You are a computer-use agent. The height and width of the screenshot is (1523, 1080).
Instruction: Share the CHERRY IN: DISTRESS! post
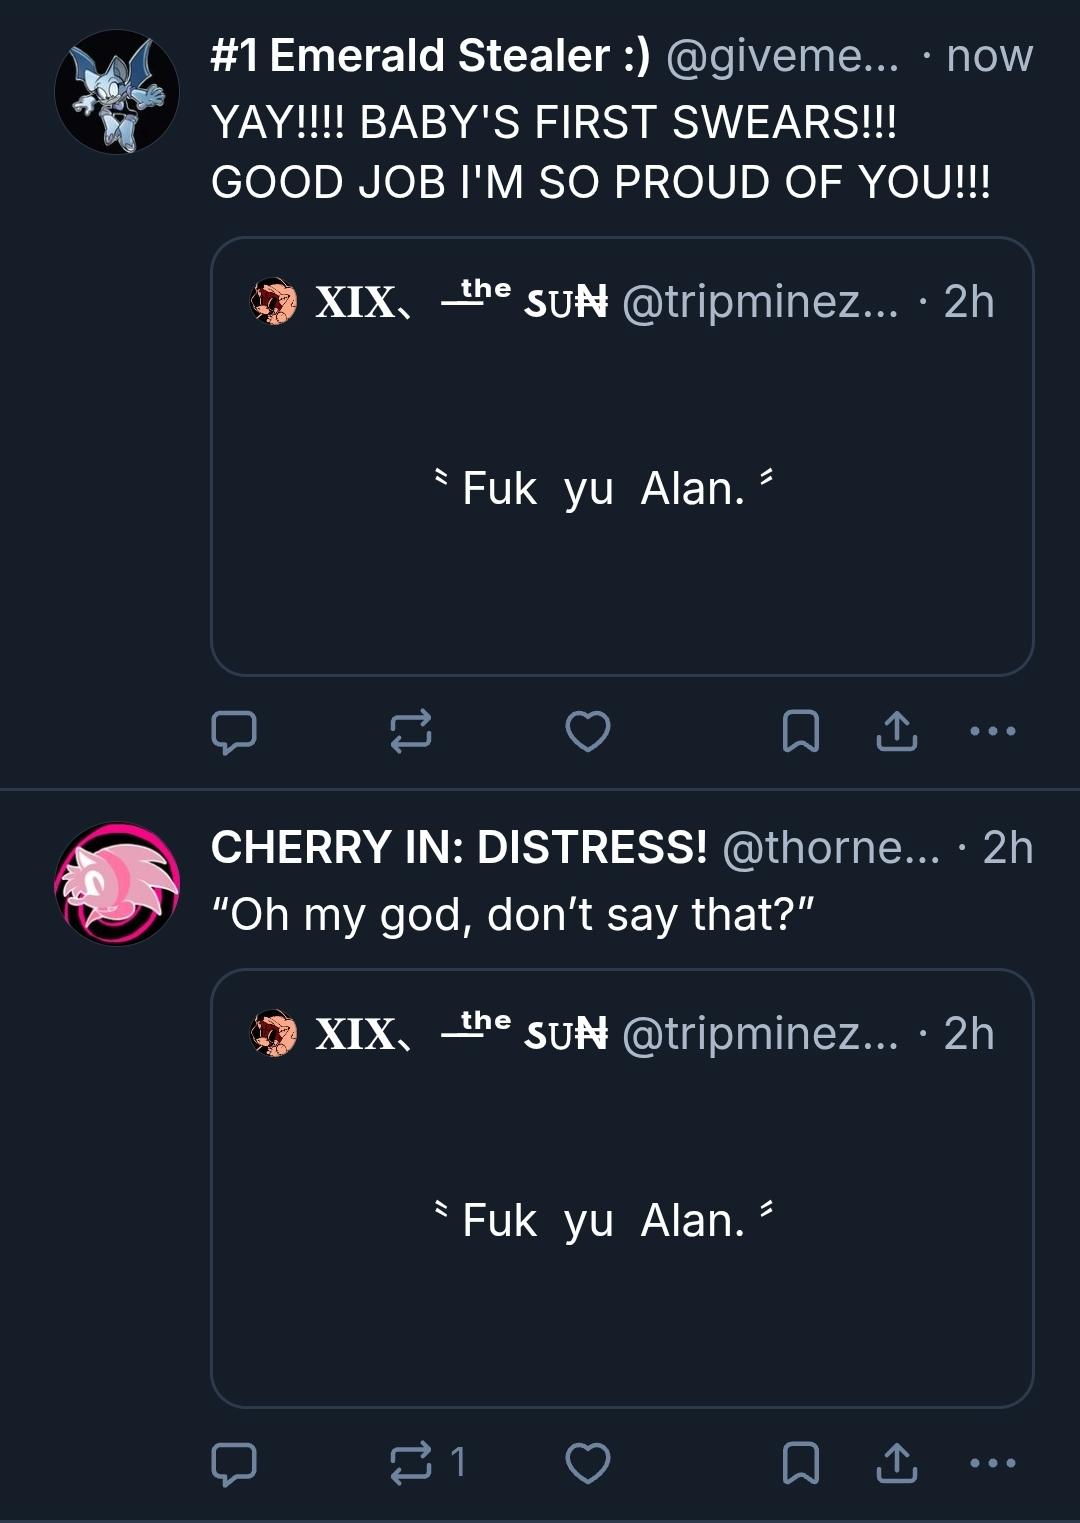coord(896,1463)
